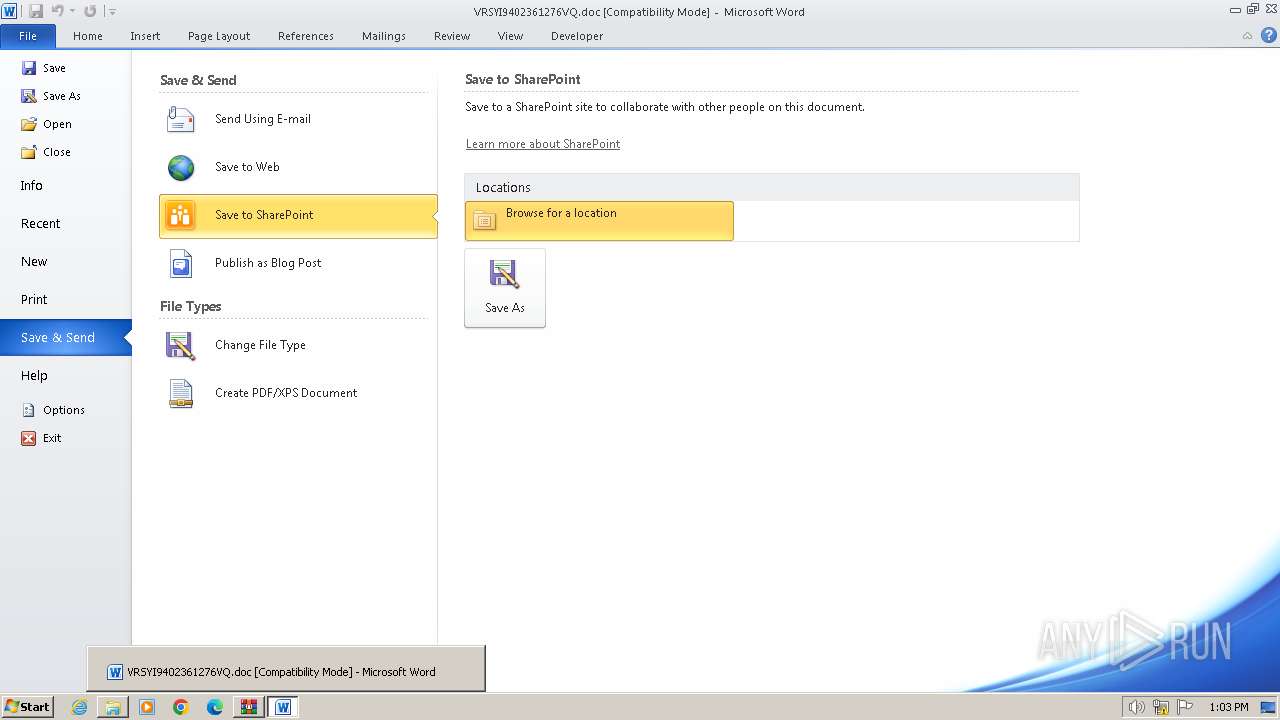Viewport: 1280px width, 720px height.
Task: Click the Save icon in Quick Access Toolbar
Action: pos(36,11)
